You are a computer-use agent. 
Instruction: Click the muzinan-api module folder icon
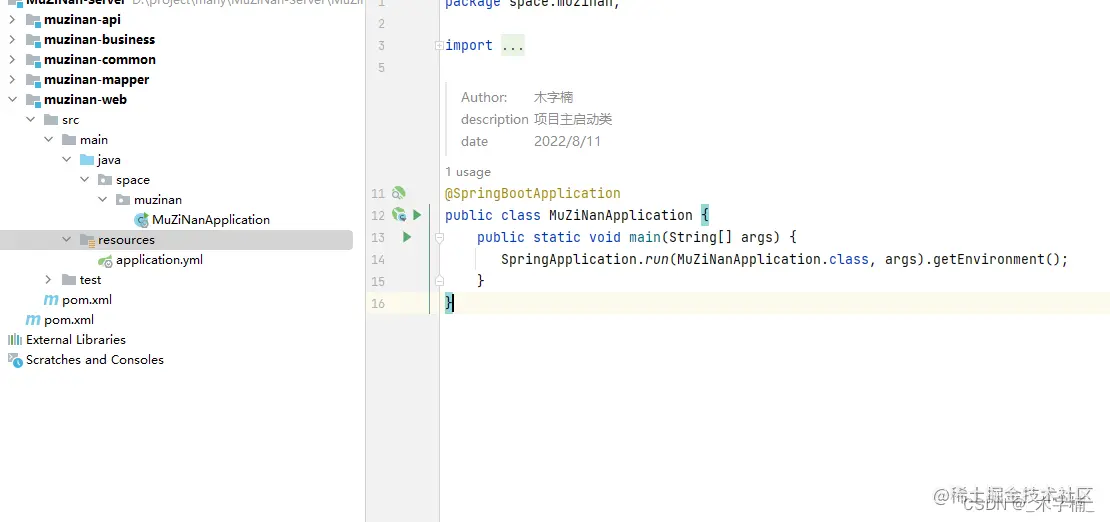33,20
